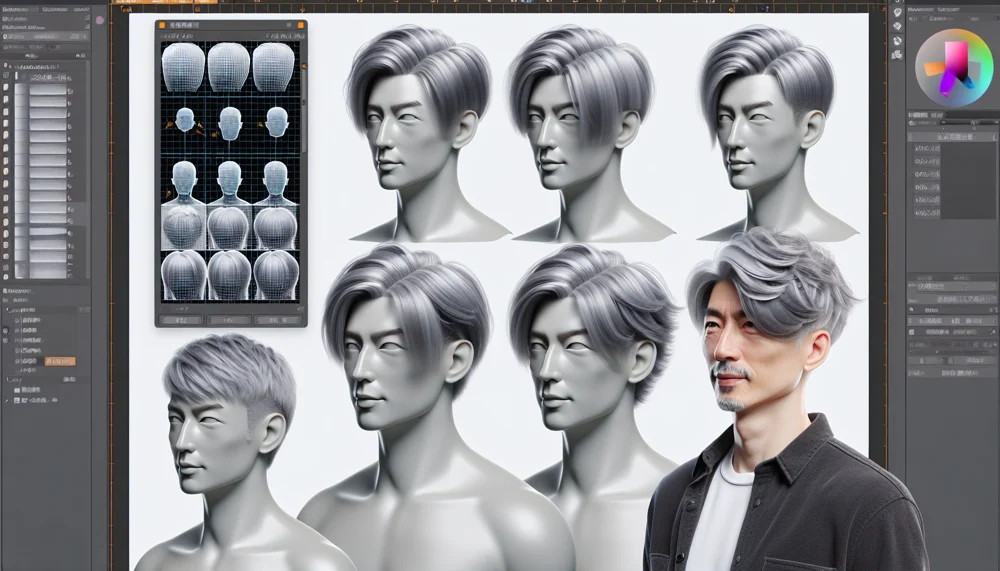Viewport: 1000px width, 571px height.
Task: Select the first list entry below color wheel
Action: pyautogui.click(x=924, y=149)
